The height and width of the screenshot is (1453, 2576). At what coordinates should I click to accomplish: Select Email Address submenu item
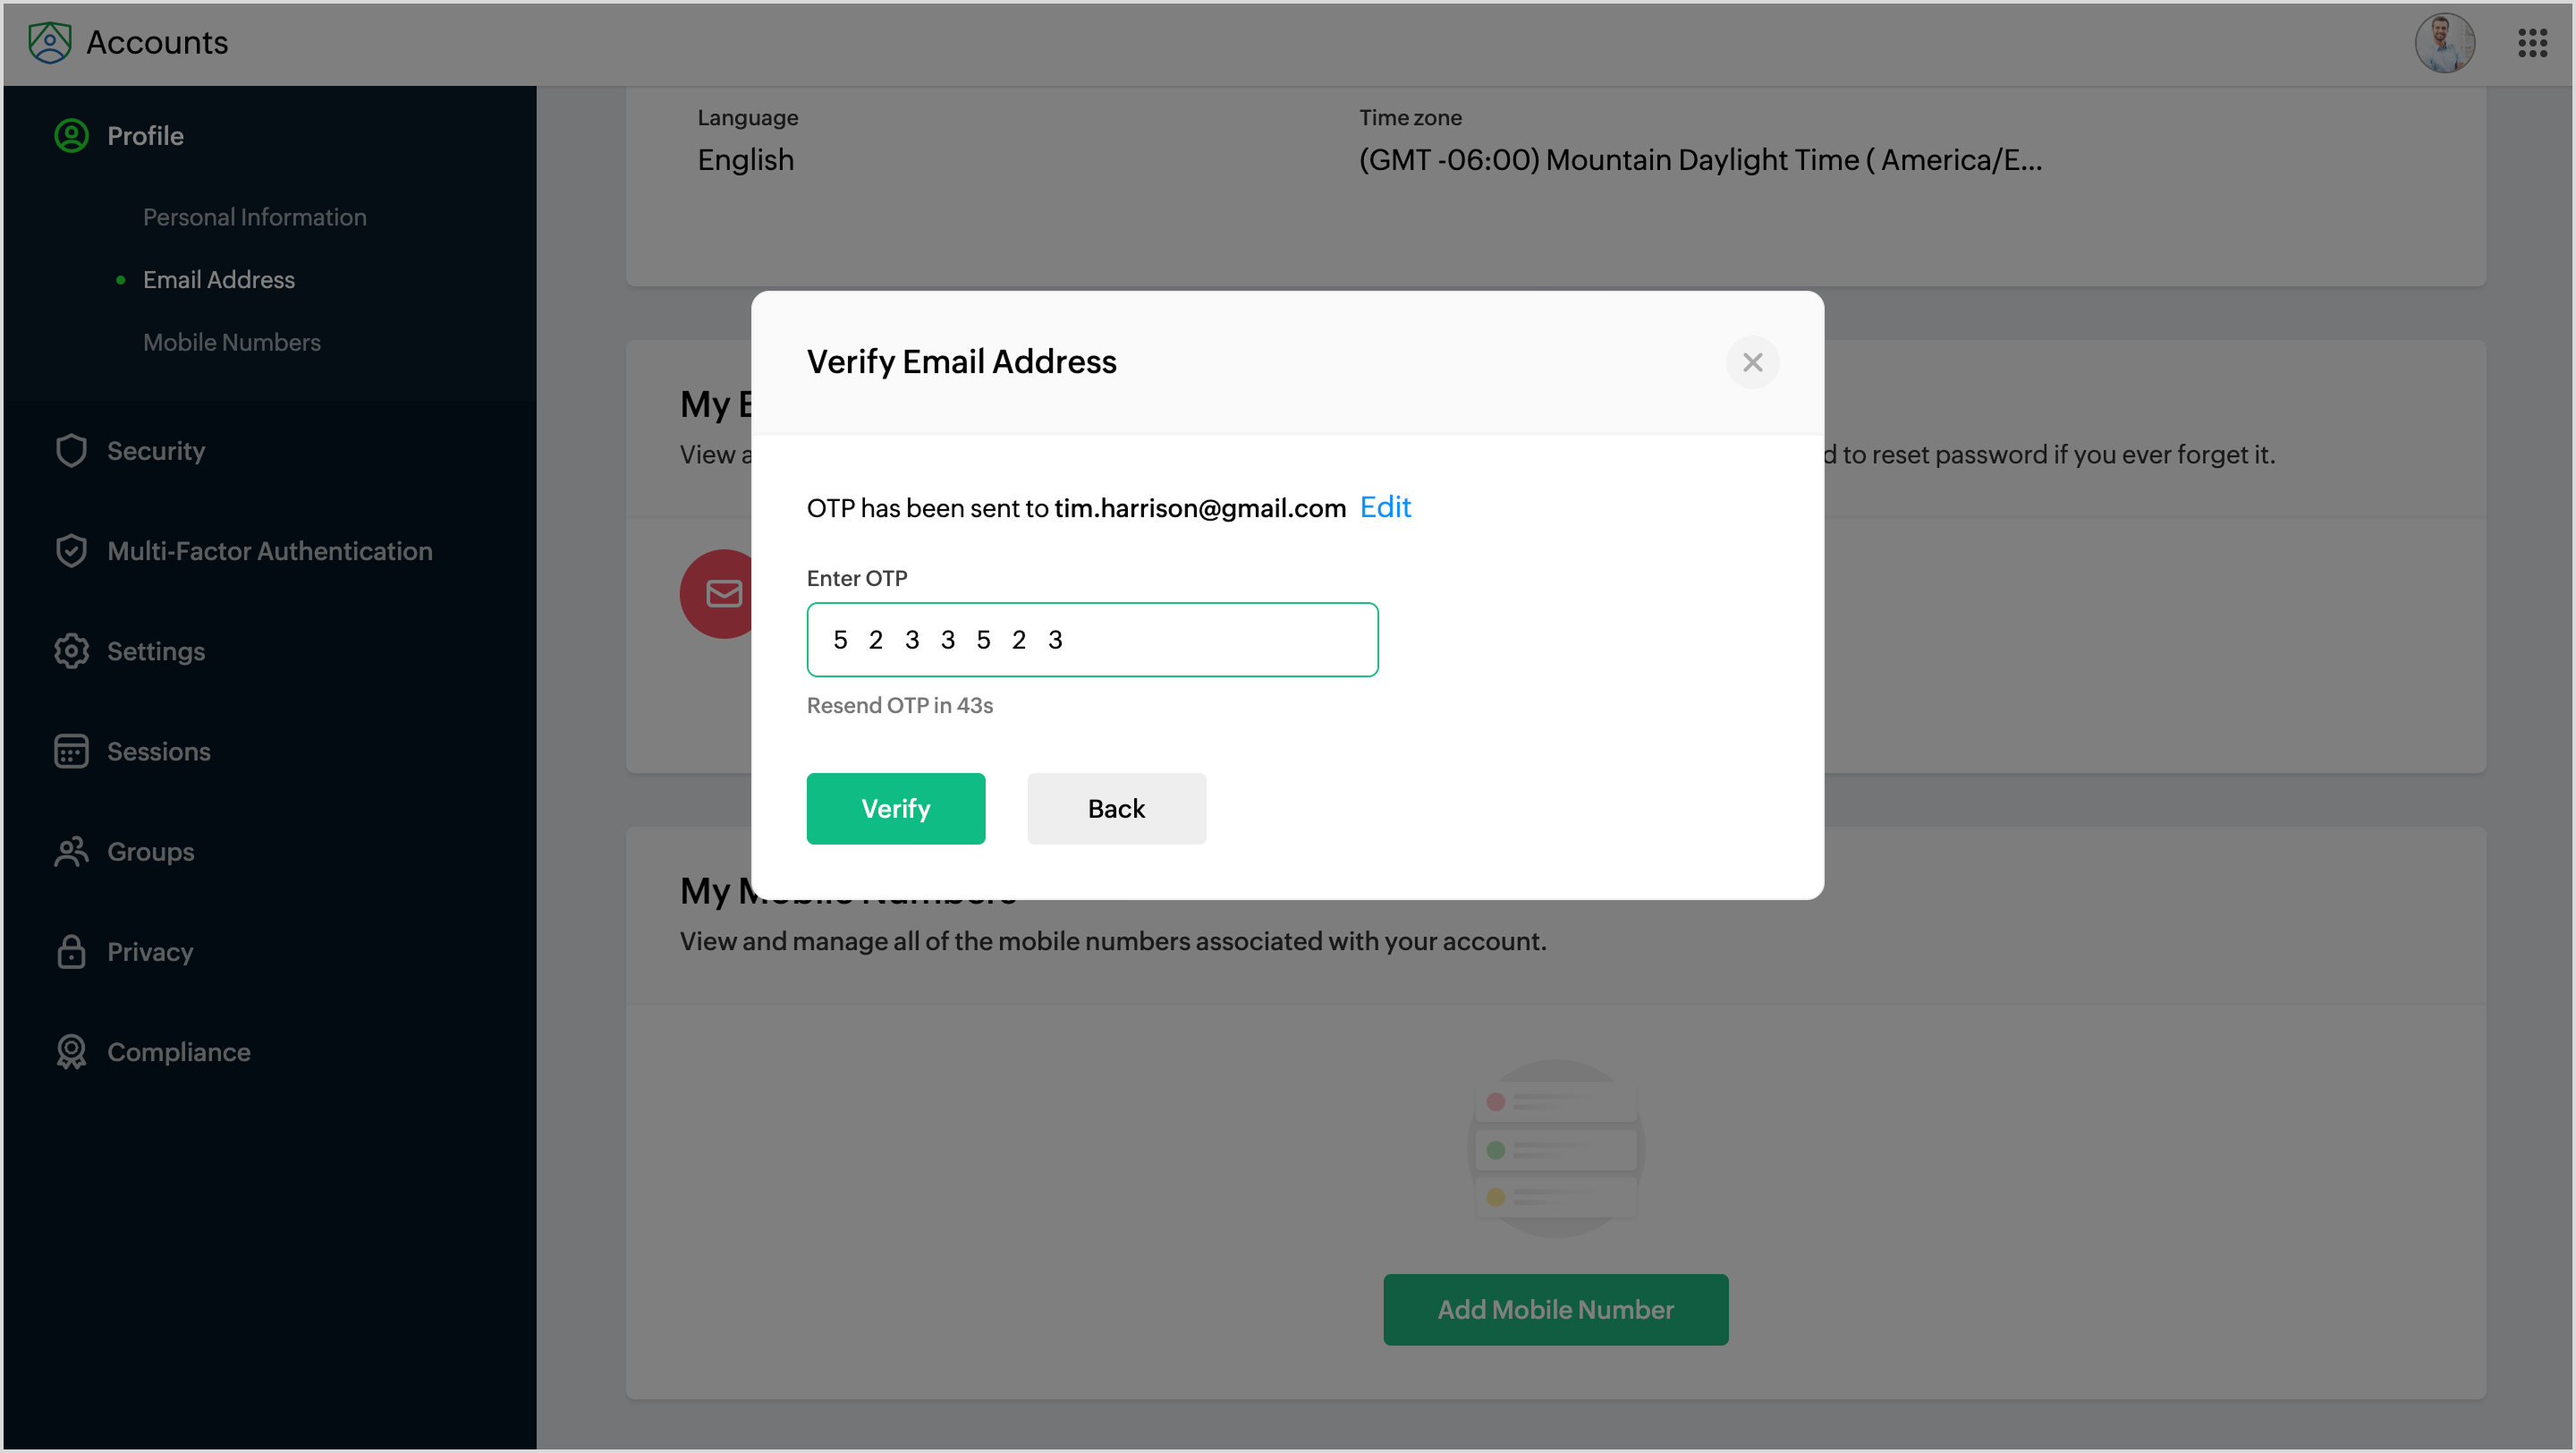click(x=218, y=280)
